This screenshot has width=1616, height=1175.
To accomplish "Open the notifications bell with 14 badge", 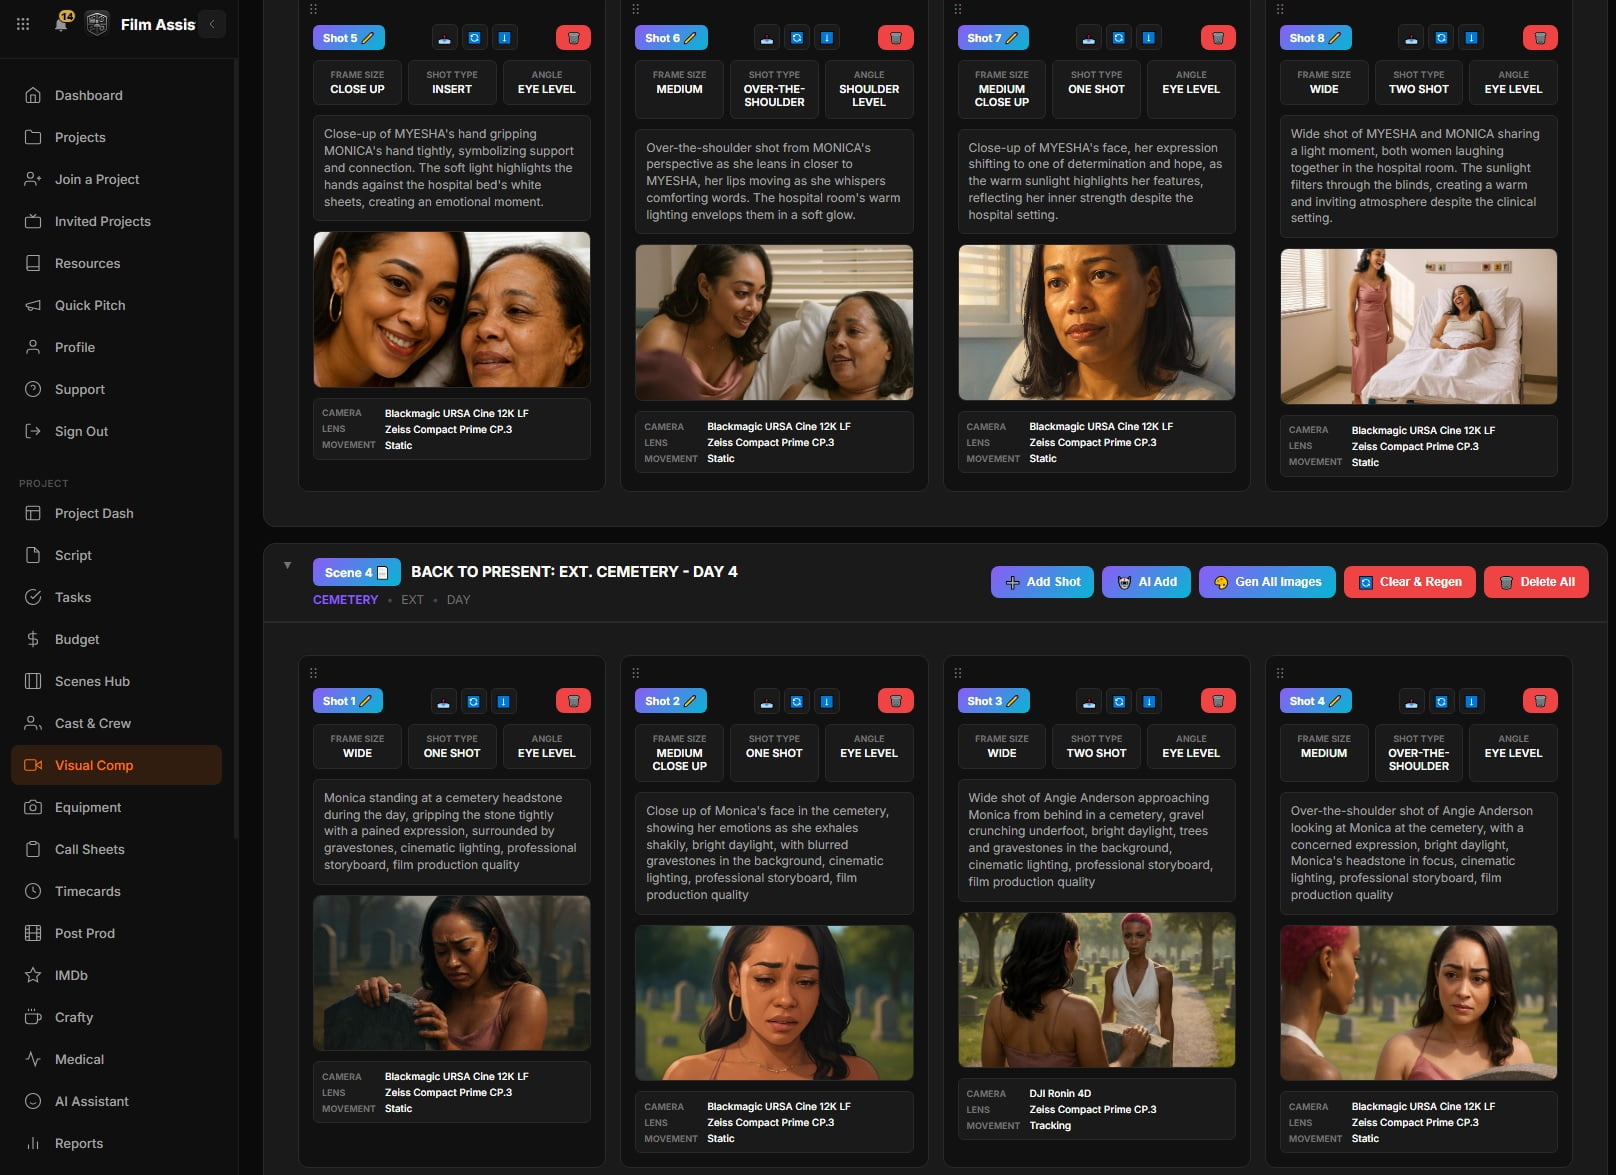I will pyautogui.click(x=62, y=22).
